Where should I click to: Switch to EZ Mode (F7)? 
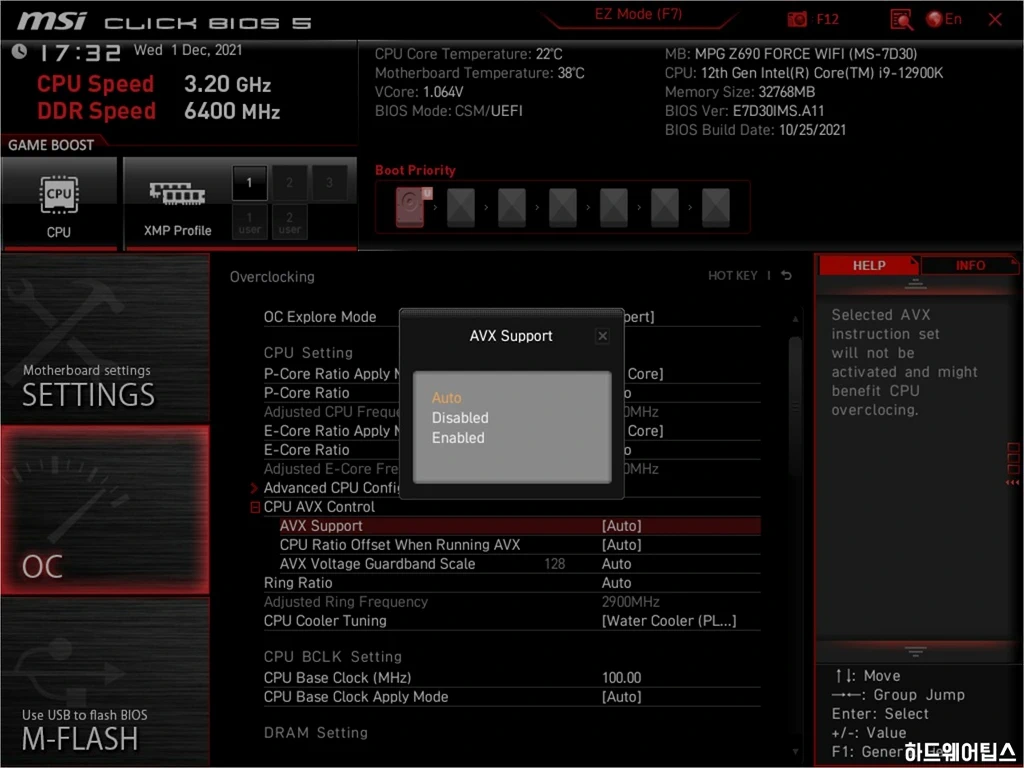638,14
